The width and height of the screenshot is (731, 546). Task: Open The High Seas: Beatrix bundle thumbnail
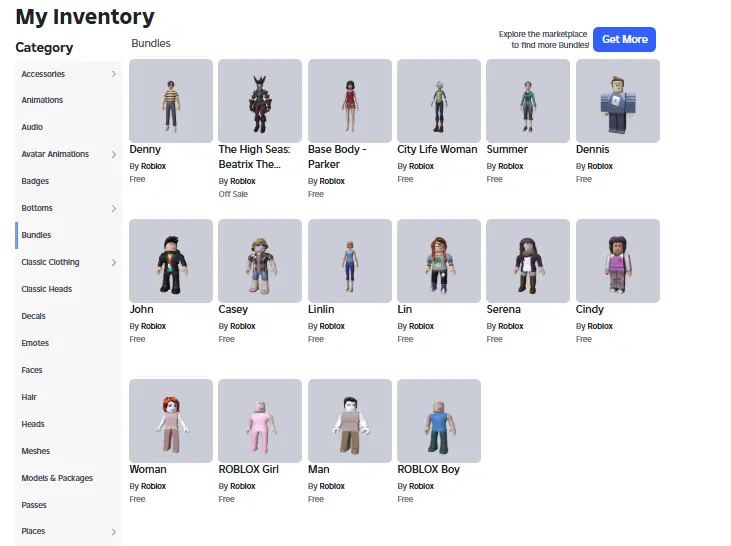[x=260, y=101]
